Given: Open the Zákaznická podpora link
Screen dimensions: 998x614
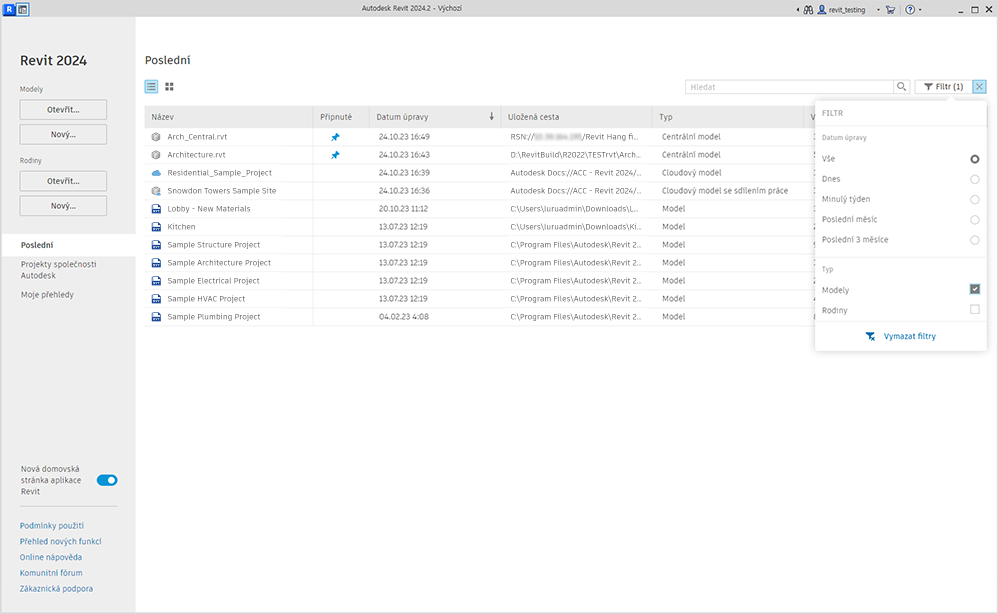Looking at the screenshot, I should point(56,589).
